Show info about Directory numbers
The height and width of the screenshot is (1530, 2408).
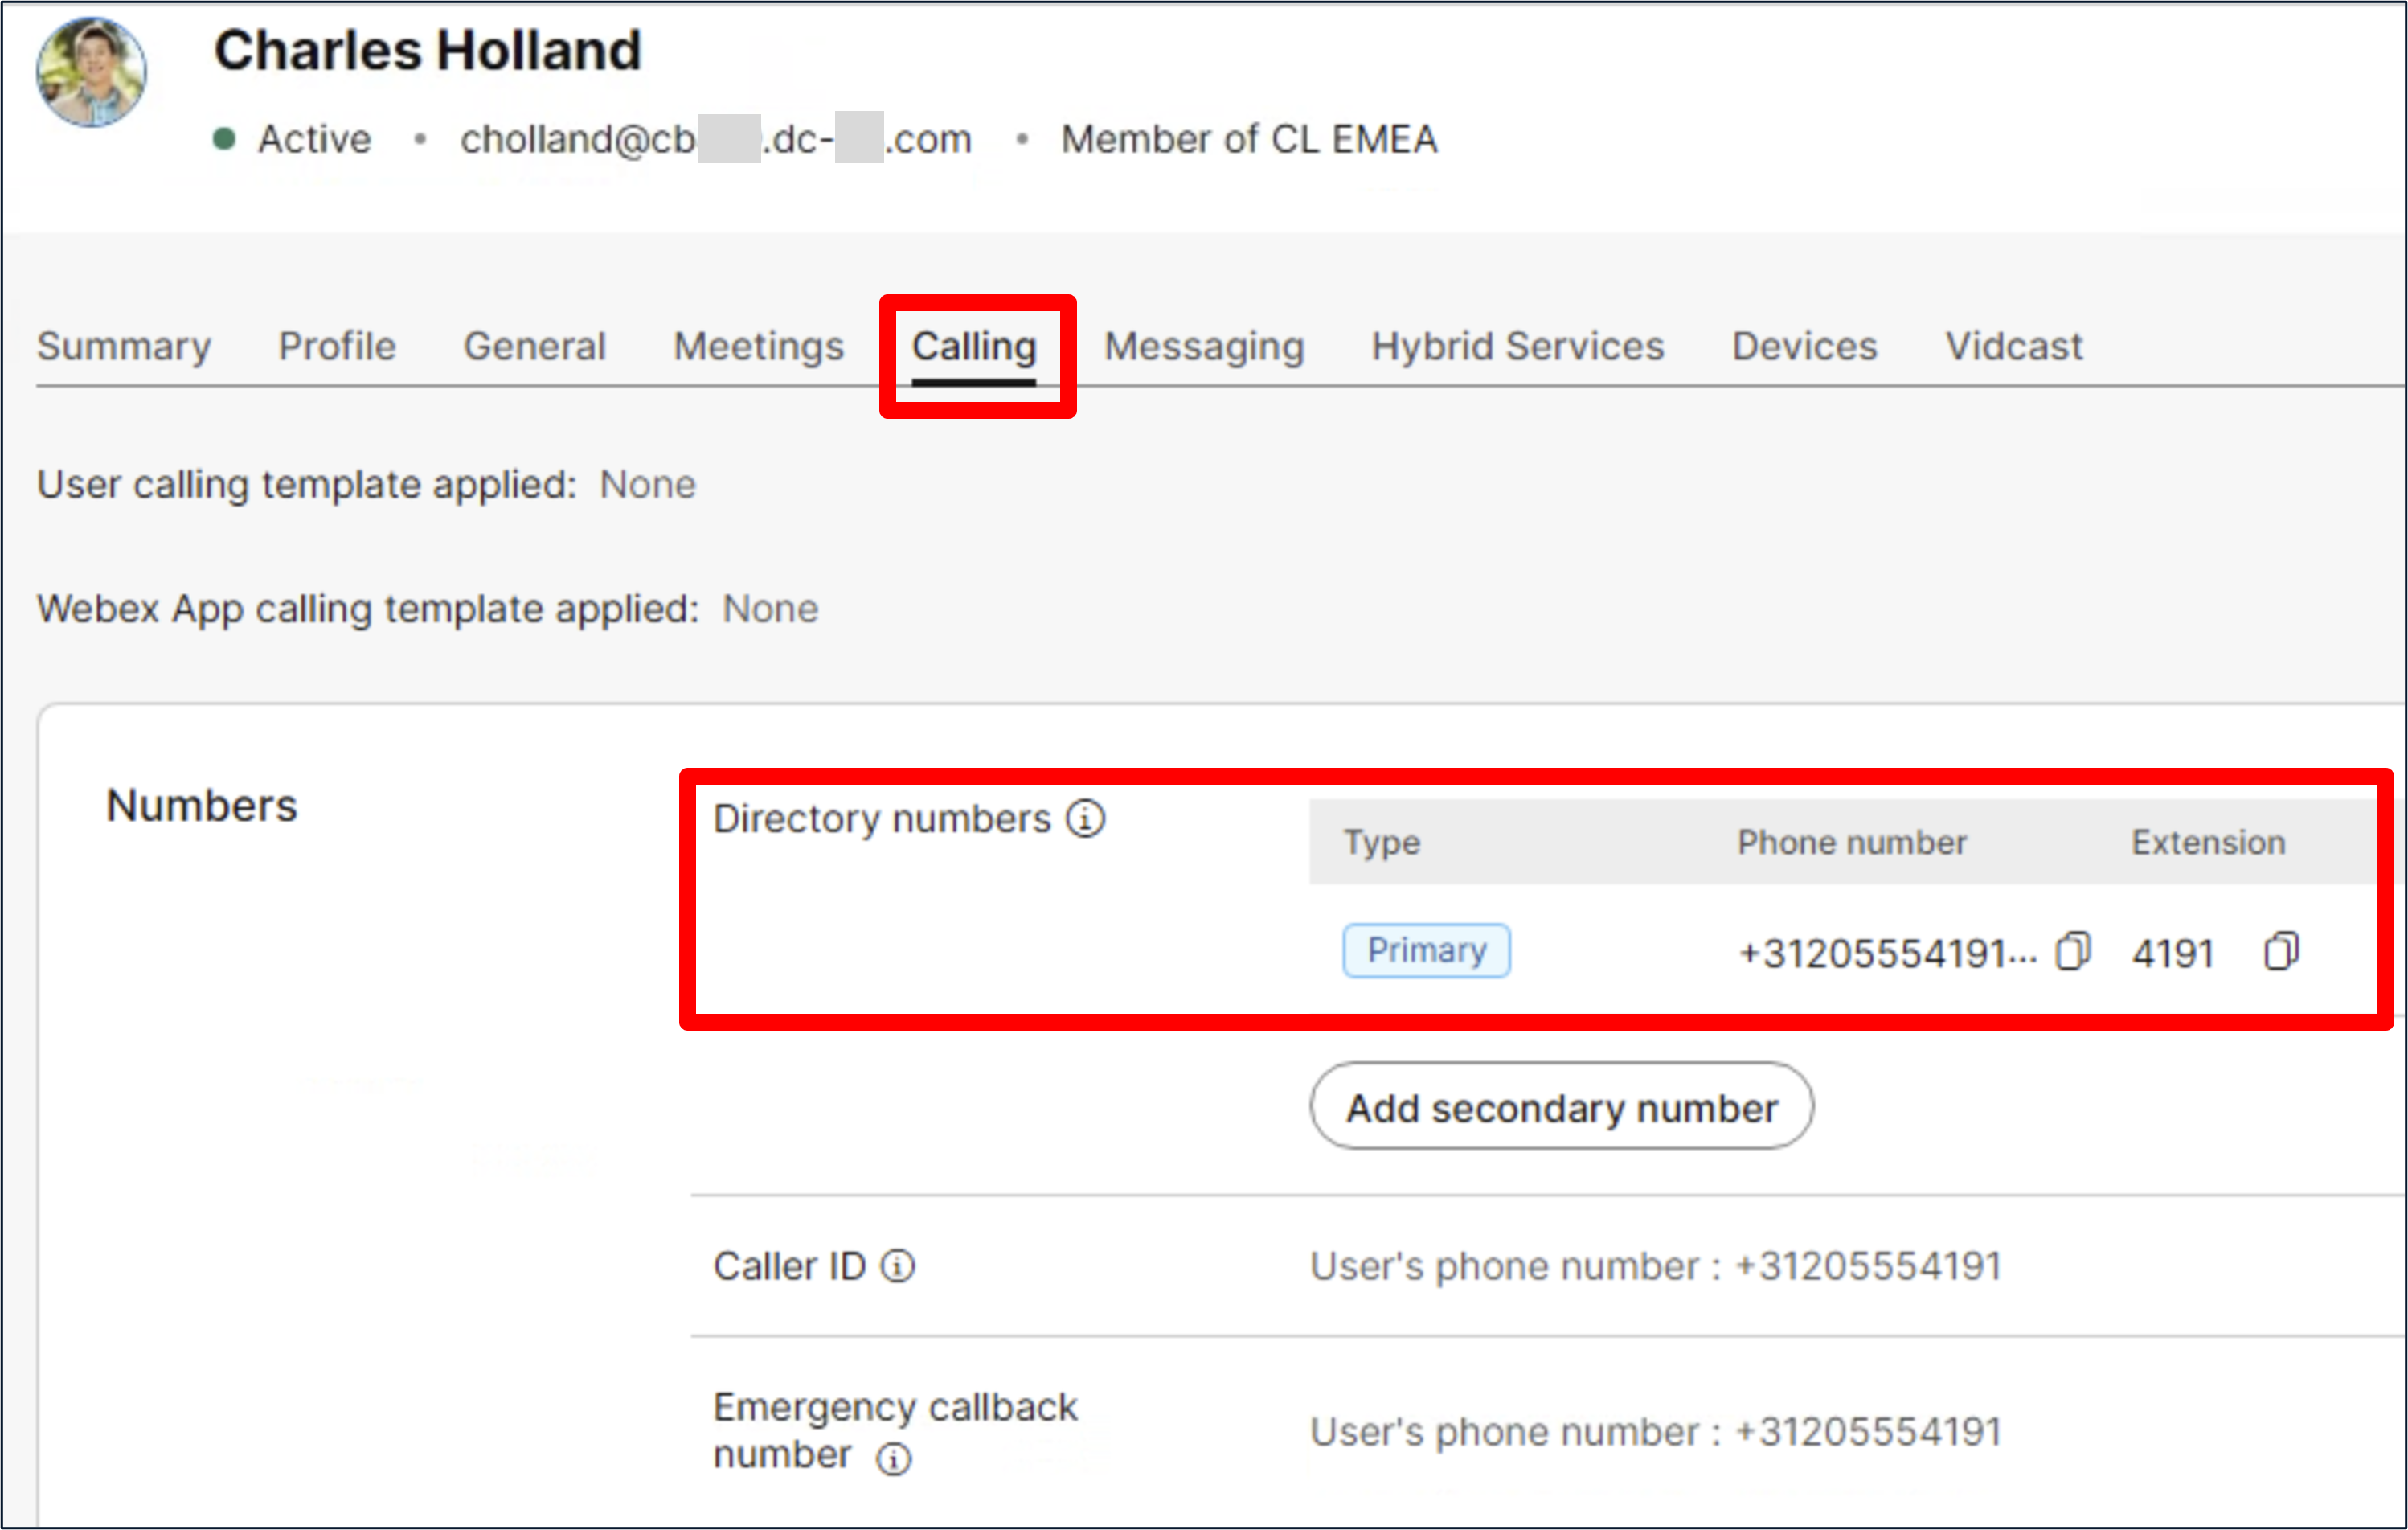pyautogui.click(x=1085, y=819)
